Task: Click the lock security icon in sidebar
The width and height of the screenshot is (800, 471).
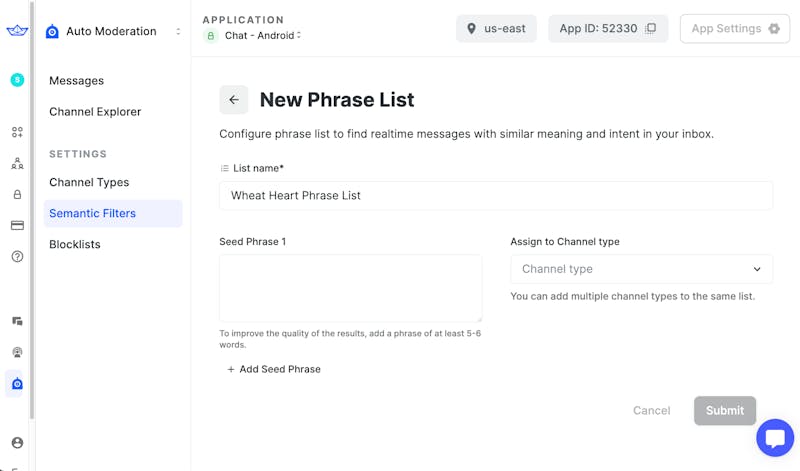Action: pos(17,195)
